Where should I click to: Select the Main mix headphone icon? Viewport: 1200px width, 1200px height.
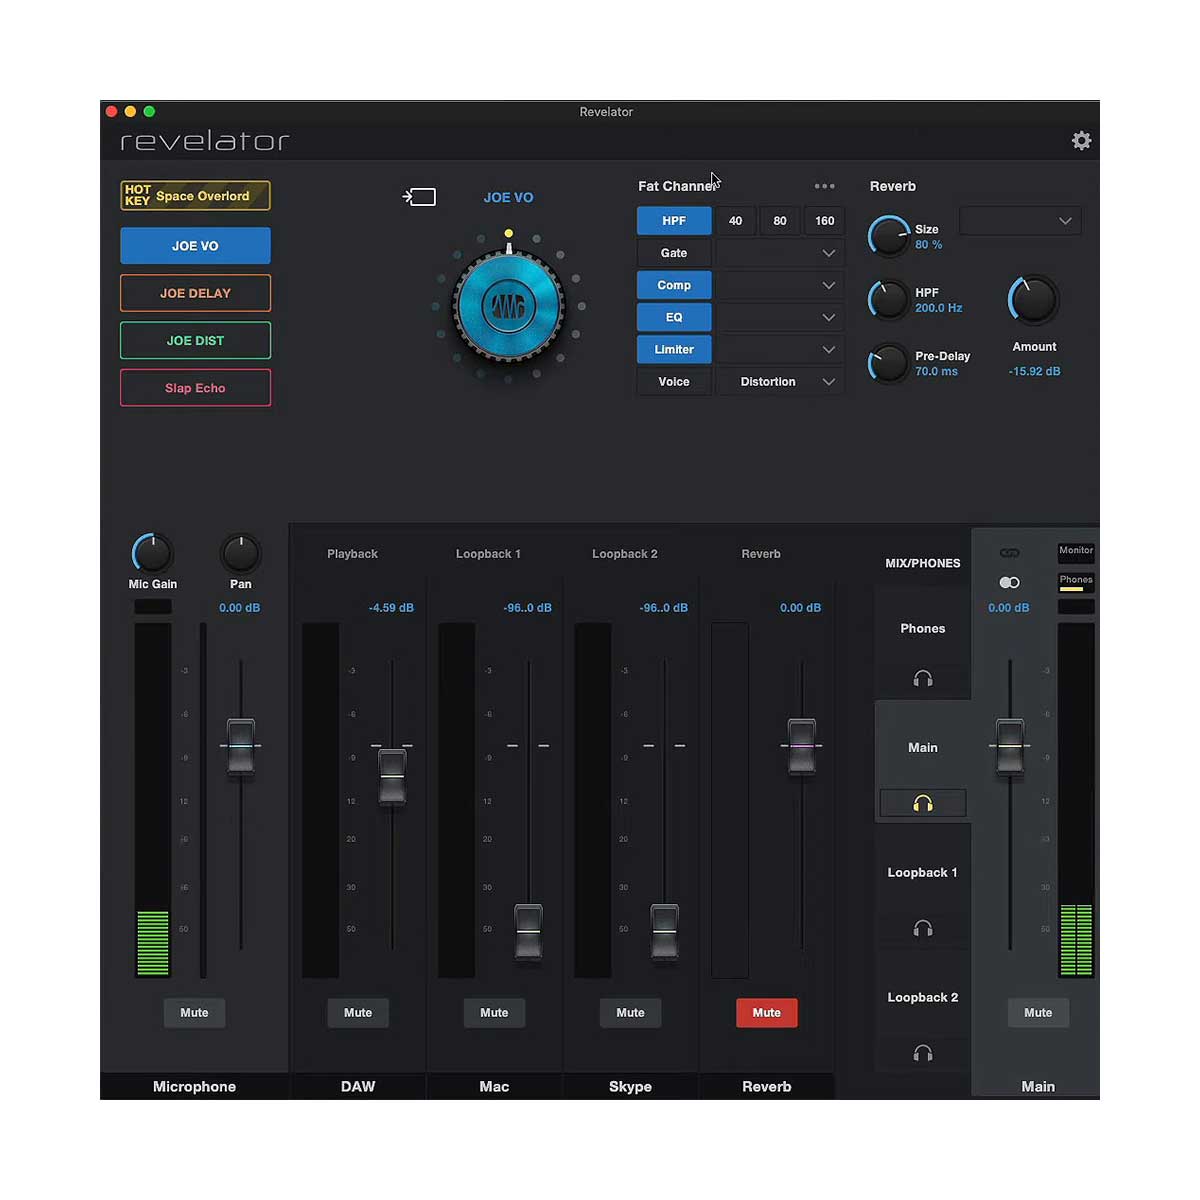[x=922, y=803]
